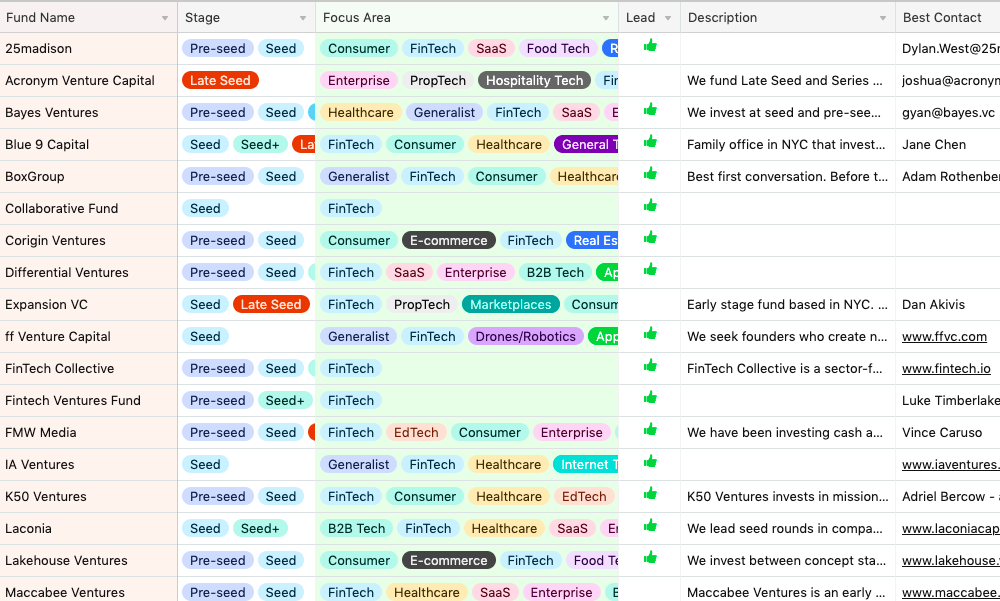The image size is (1000, 601).
Task: Select the FinTech tag for Collaborative Fund
Action: click(351, 208)
